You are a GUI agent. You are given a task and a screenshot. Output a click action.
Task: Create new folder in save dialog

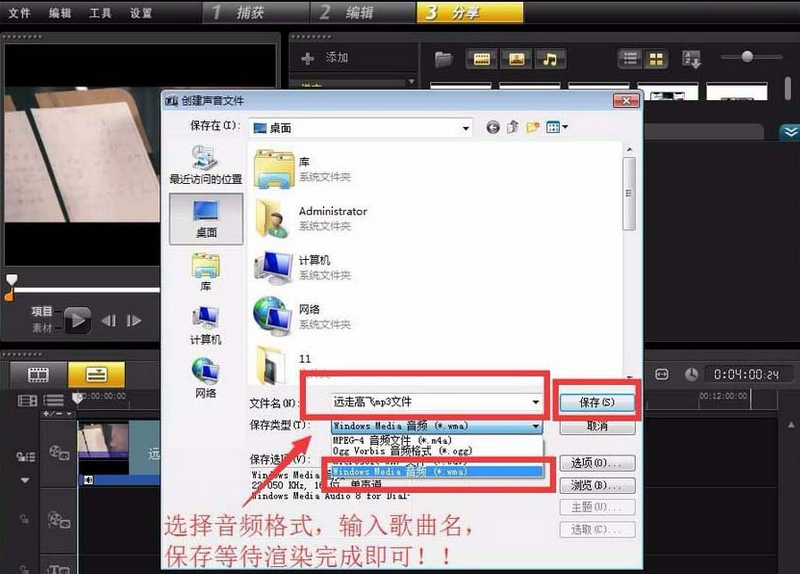pyautogui.click(x=533, y=127)
